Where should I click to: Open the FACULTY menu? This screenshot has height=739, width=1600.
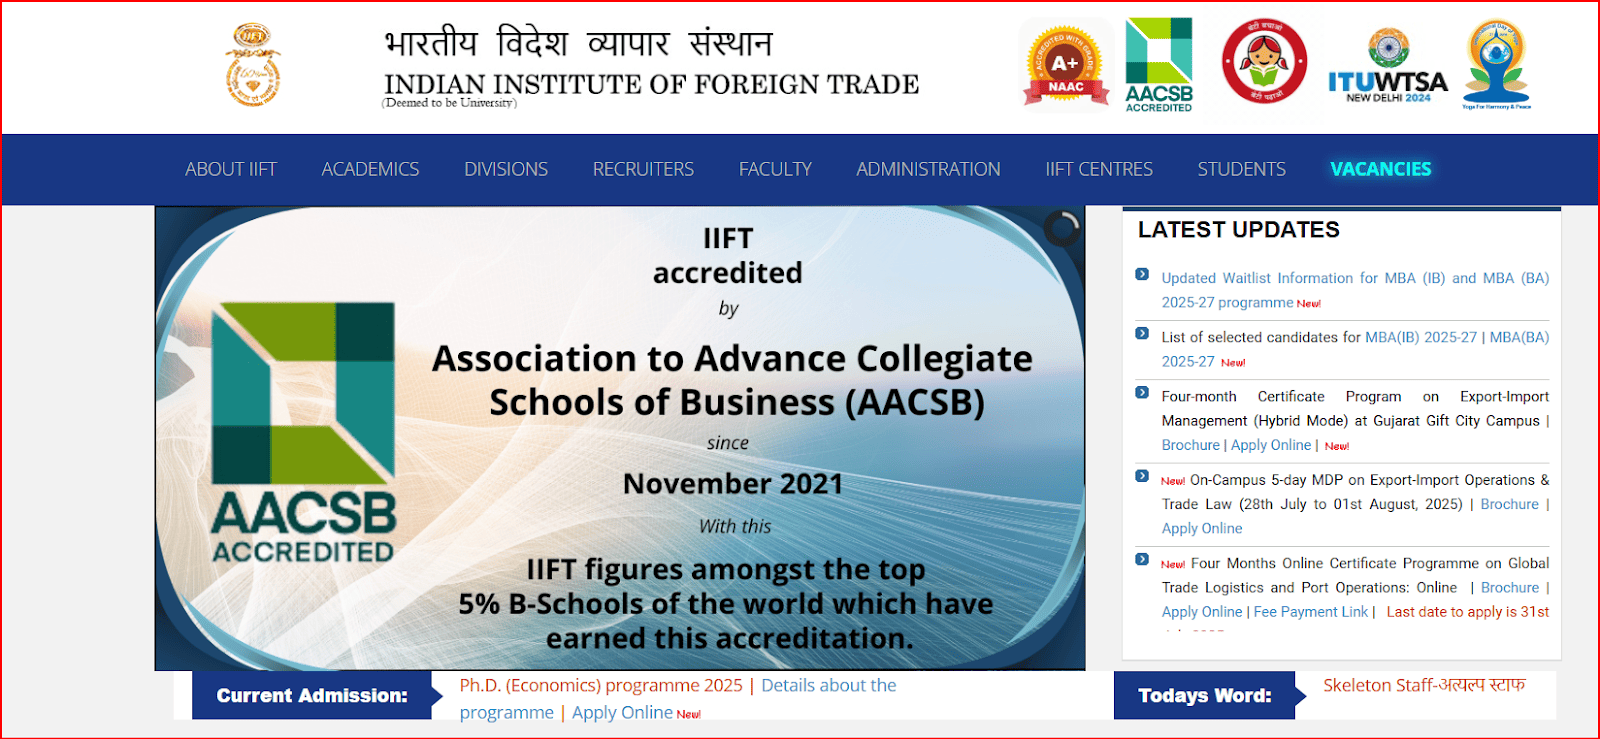pos(775,169)
